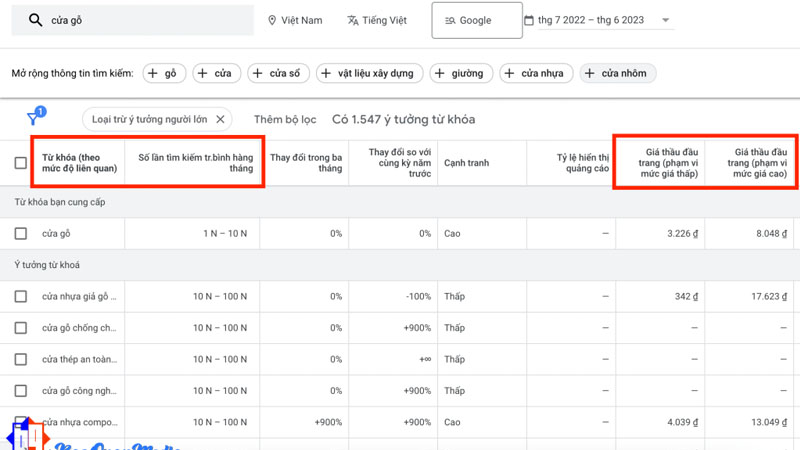Remove the 'Loại trừ ý tưởng người lớn' filter
The image size is (800, 450).
(x=221, y=120)
